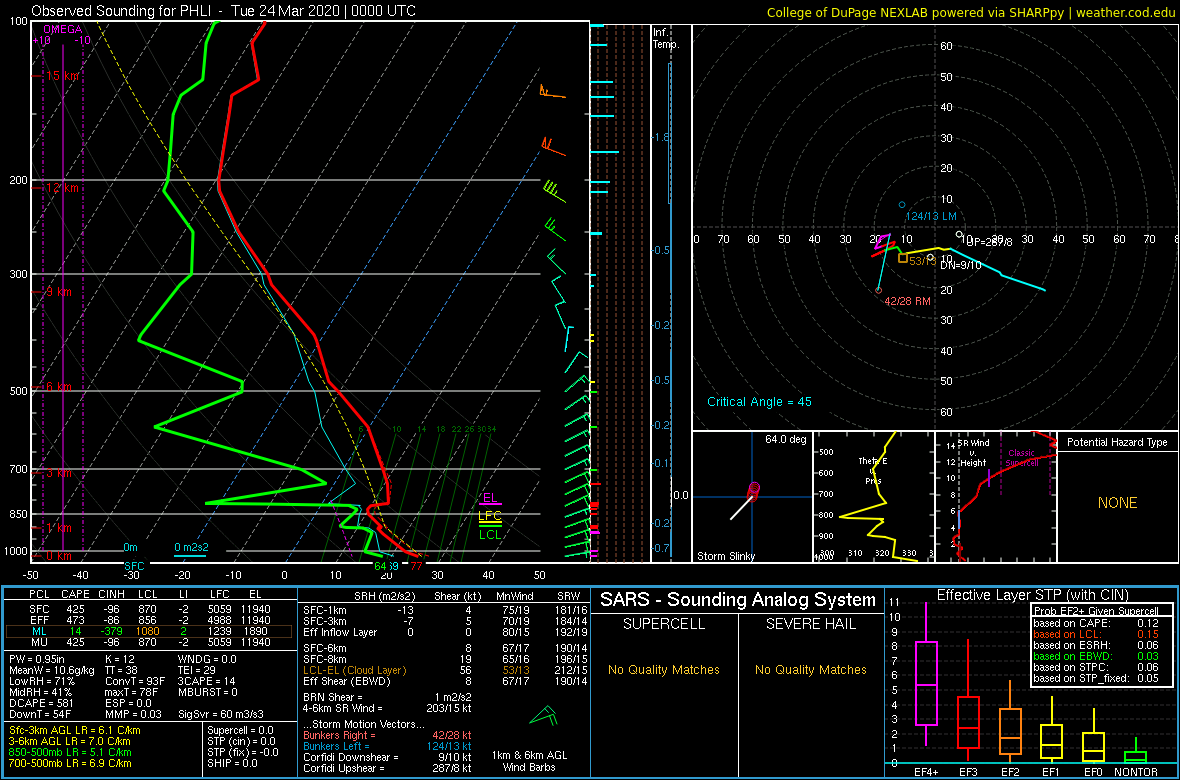The image size is (1180, 780).
Task: Open the SR Wind v. Height panel
Action: click(x=996, y=496)
